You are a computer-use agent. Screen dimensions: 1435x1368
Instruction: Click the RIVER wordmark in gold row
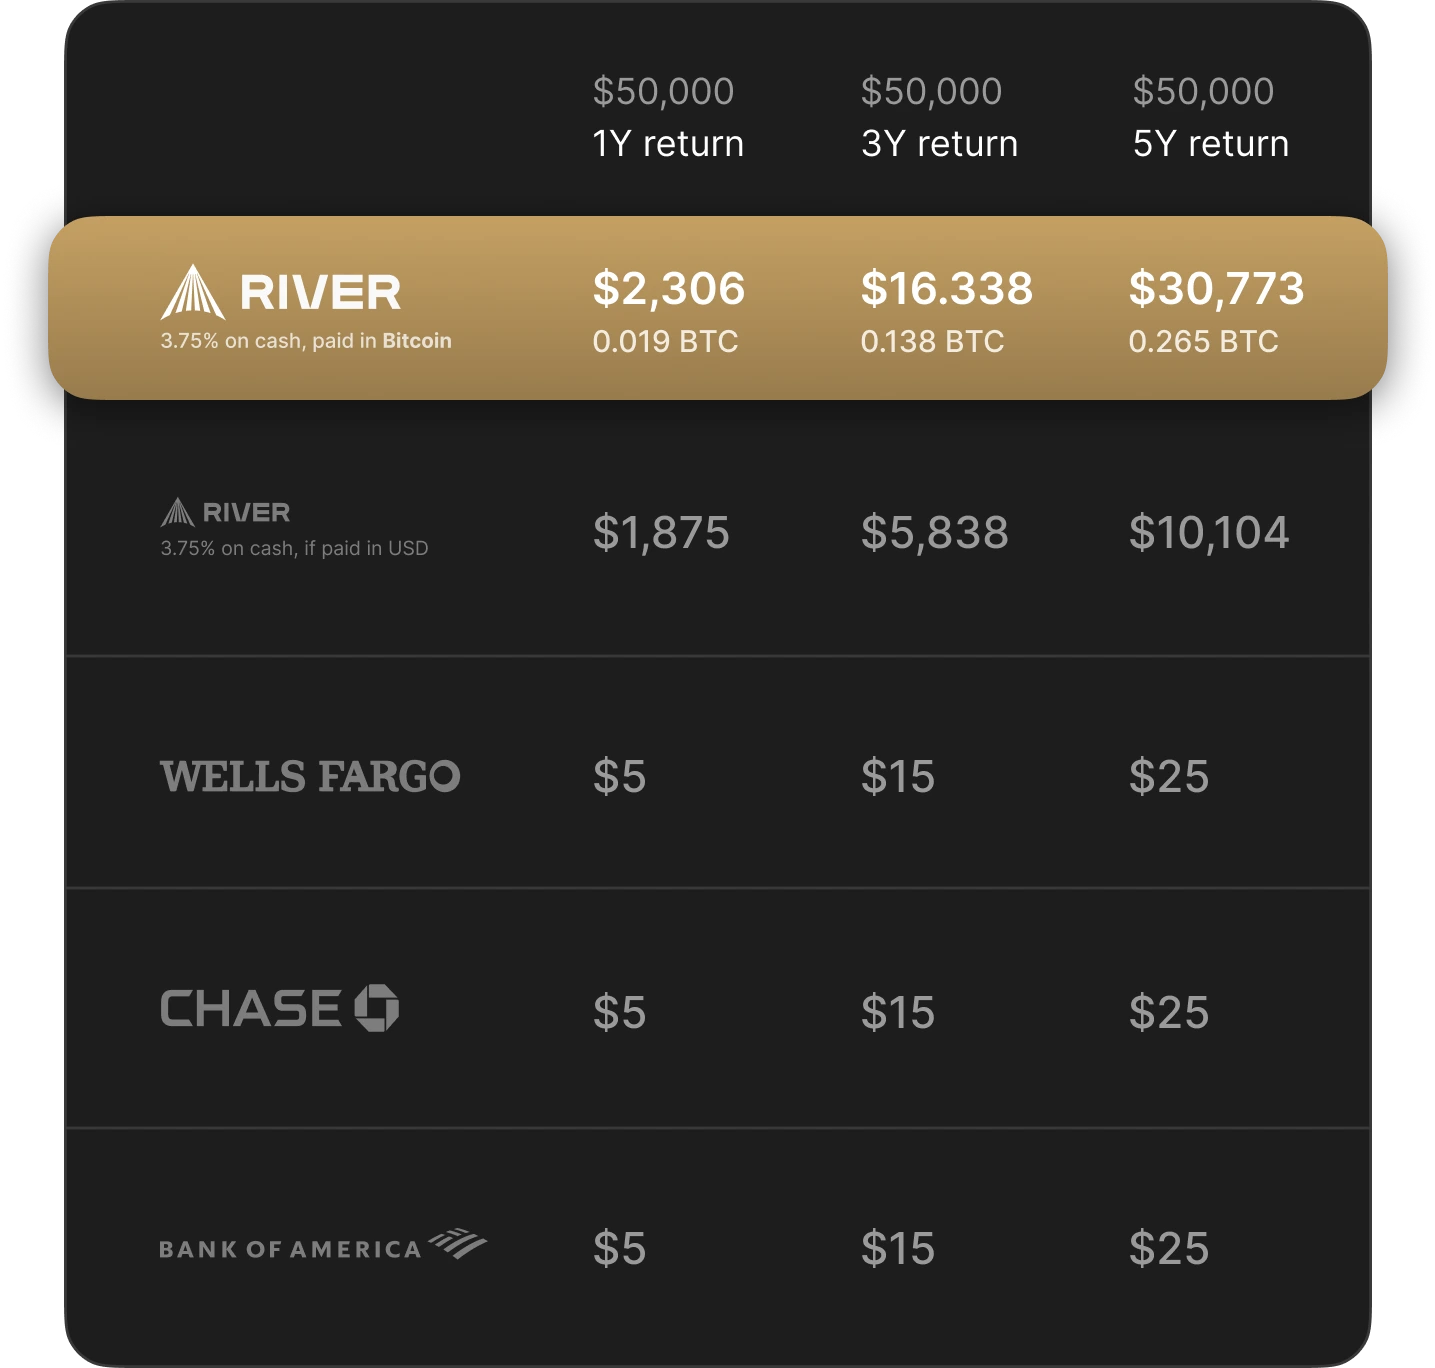point(320,293)
